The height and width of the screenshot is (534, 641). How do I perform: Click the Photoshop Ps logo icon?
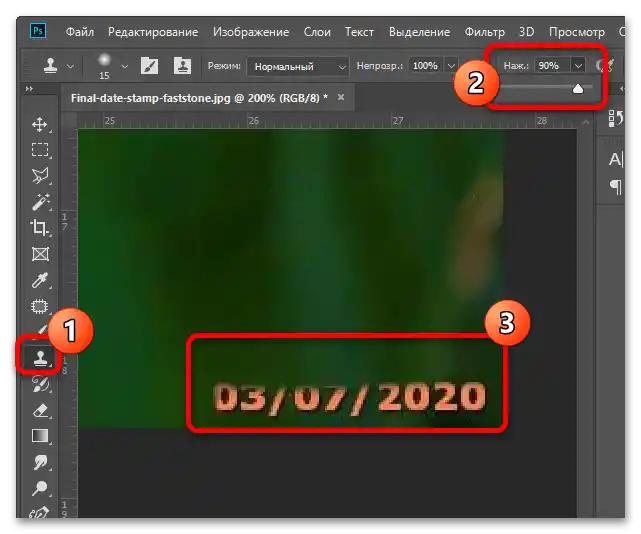tap(38, 31)
